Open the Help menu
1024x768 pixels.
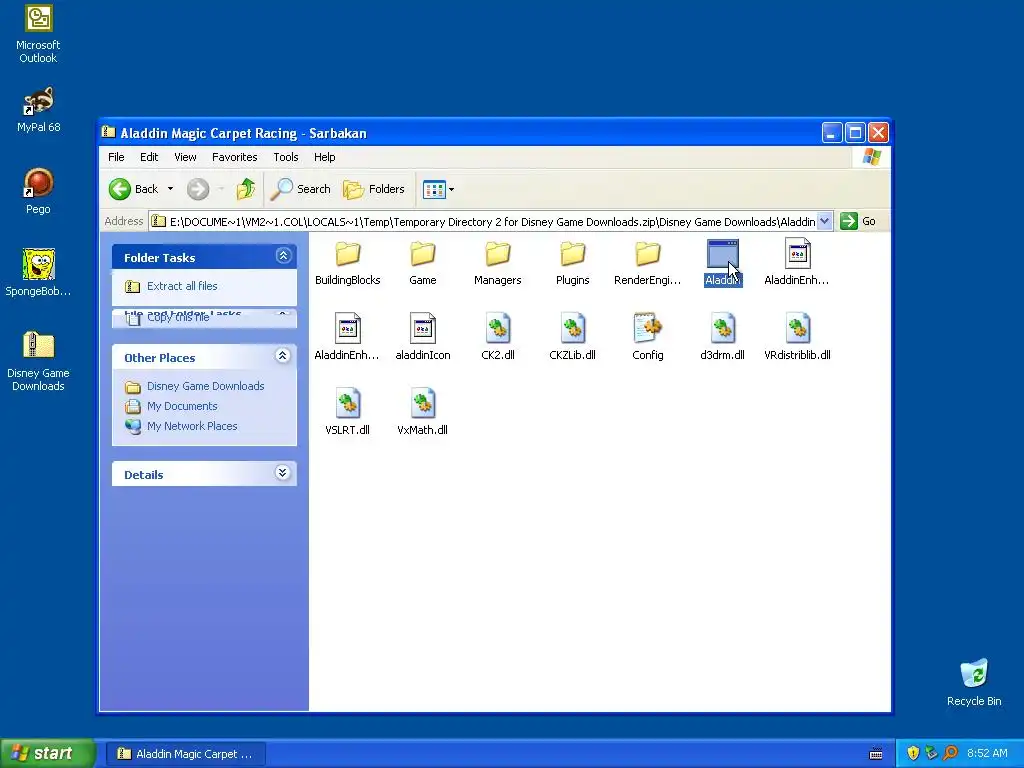[x=325, y=157]
